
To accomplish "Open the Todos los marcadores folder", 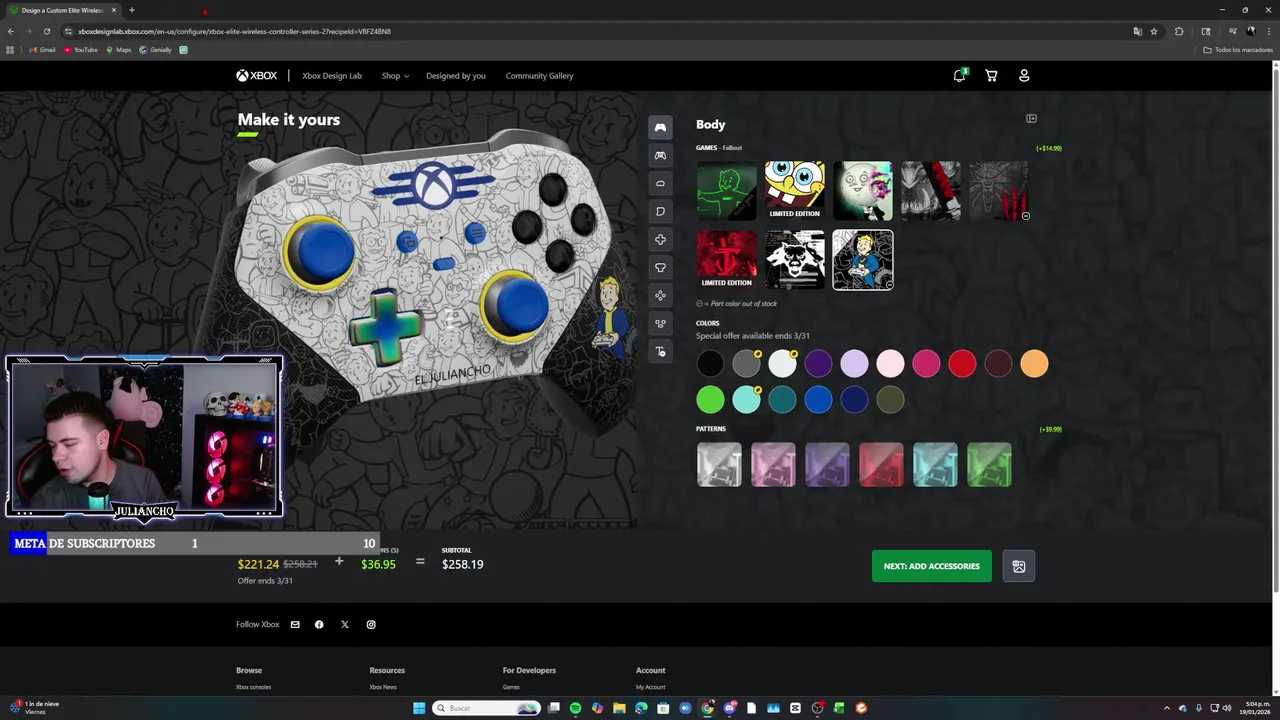I will point(1238,50).
